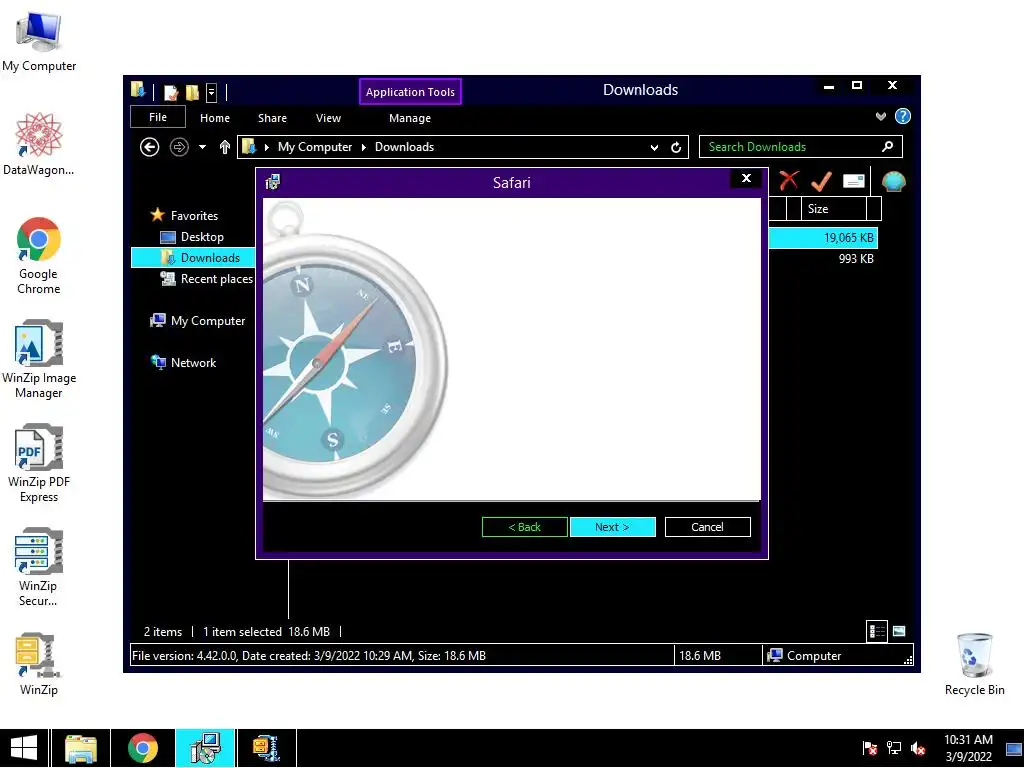Click the installer taskbar button
The height and width of the screenshot is (768, 1024).
pos(205,748)
